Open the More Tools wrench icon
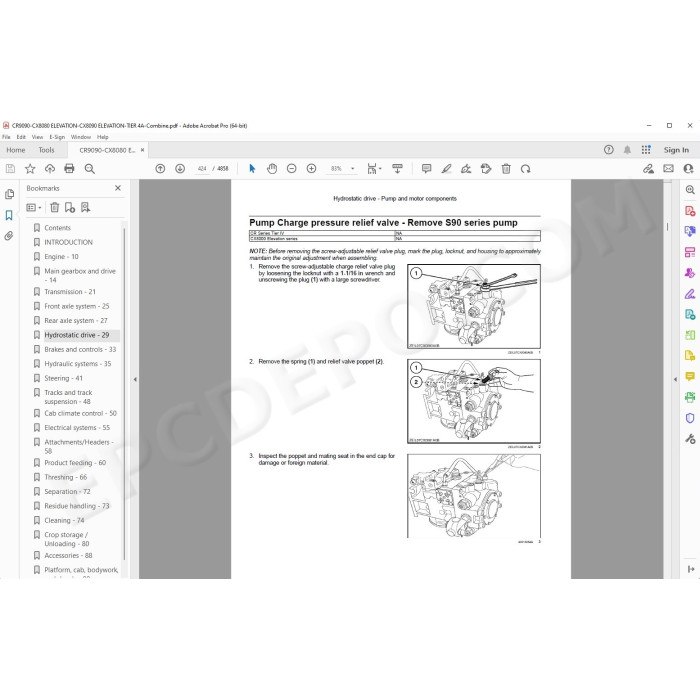Viewport: 700px width, 700px height. [690, 439]
